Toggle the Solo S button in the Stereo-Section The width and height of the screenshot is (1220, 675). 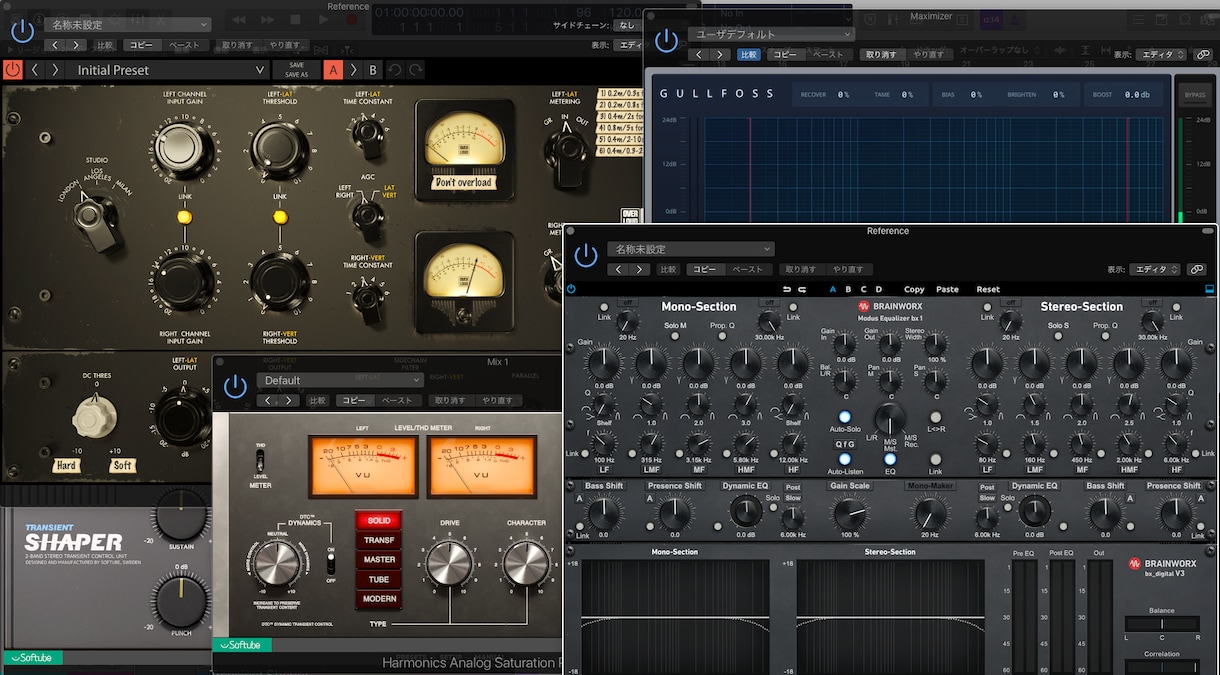(1057, 336)
